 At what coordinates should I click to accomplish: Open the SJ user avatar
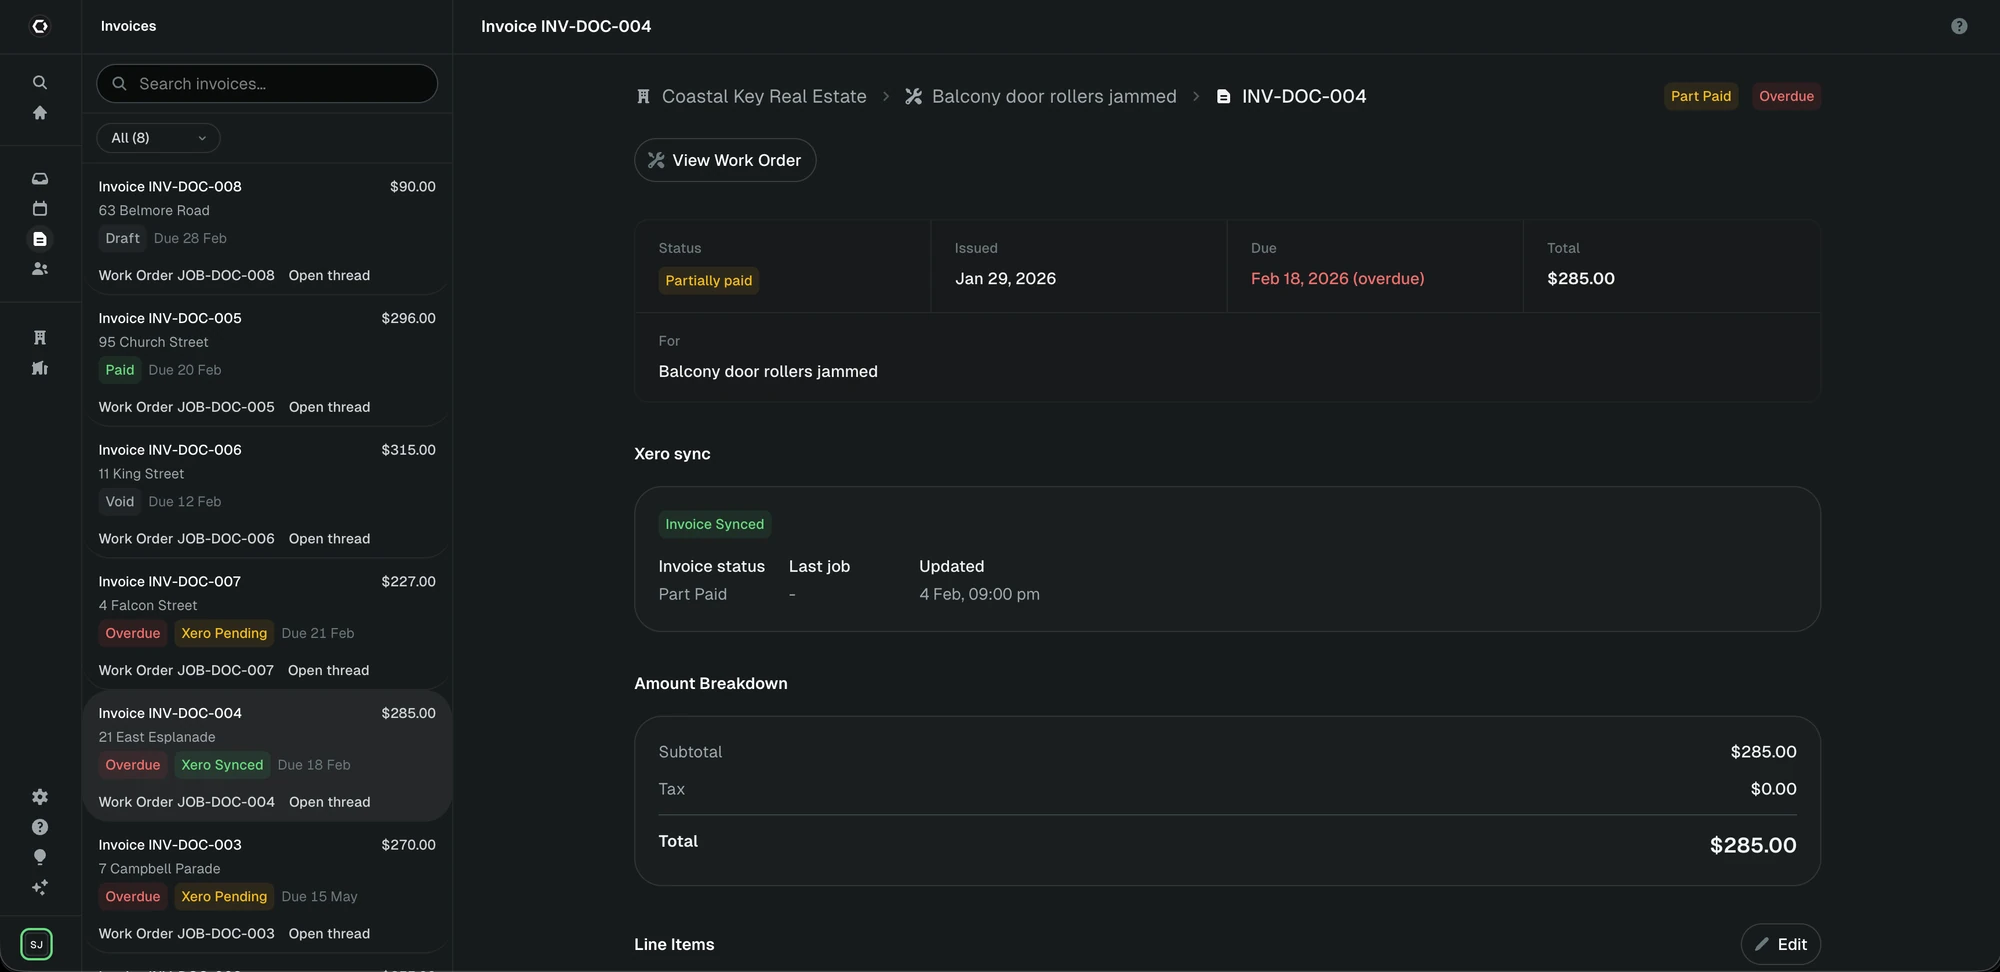pyautogui.click(x=37, y=944)
